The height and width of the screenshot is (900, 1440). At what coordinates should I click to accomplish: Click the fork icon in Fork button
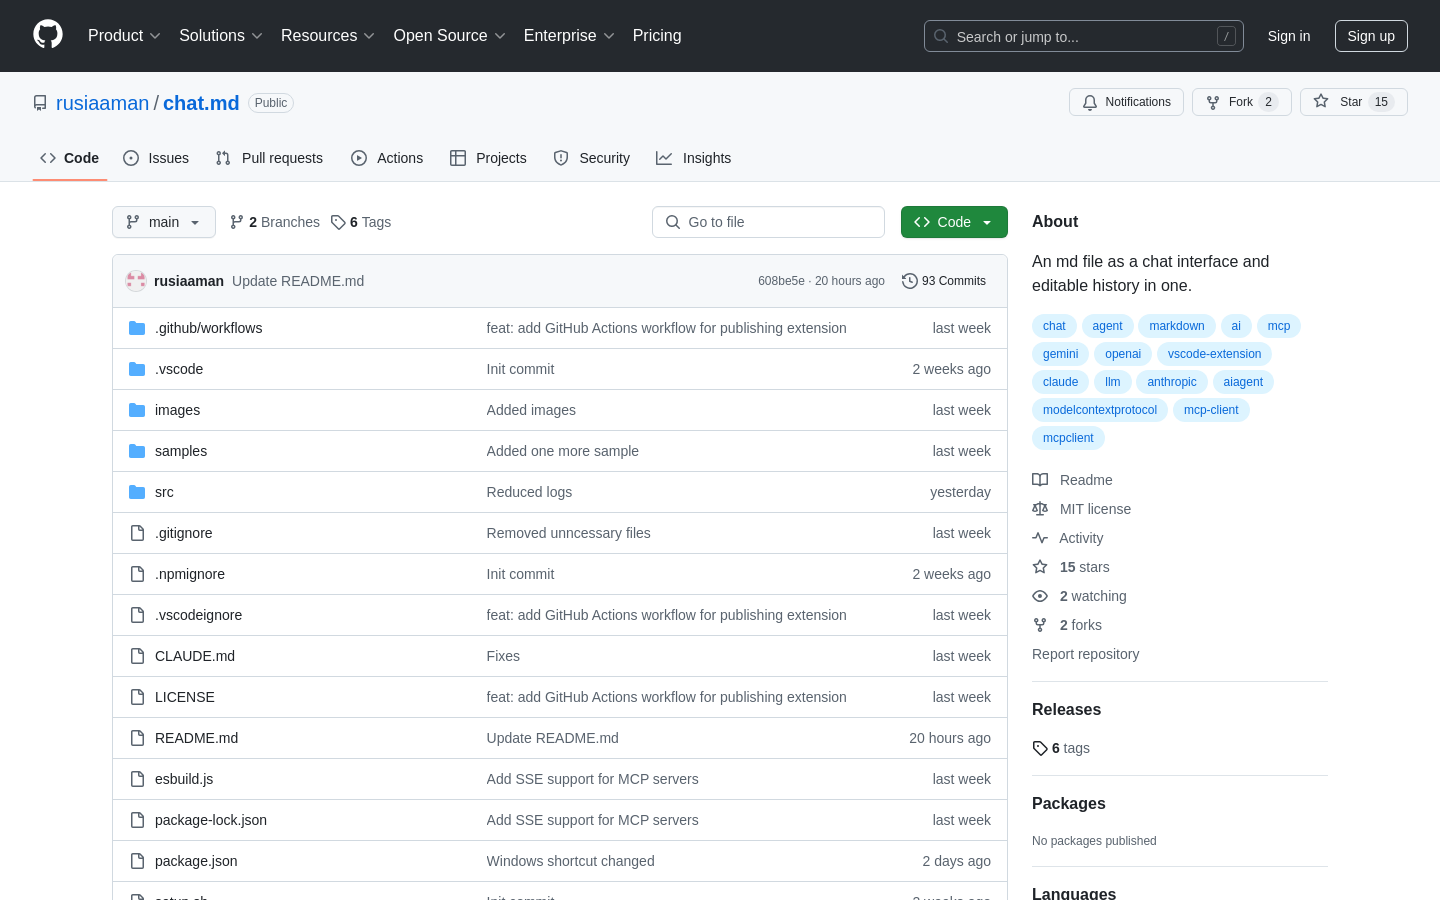click(1213, 102)
